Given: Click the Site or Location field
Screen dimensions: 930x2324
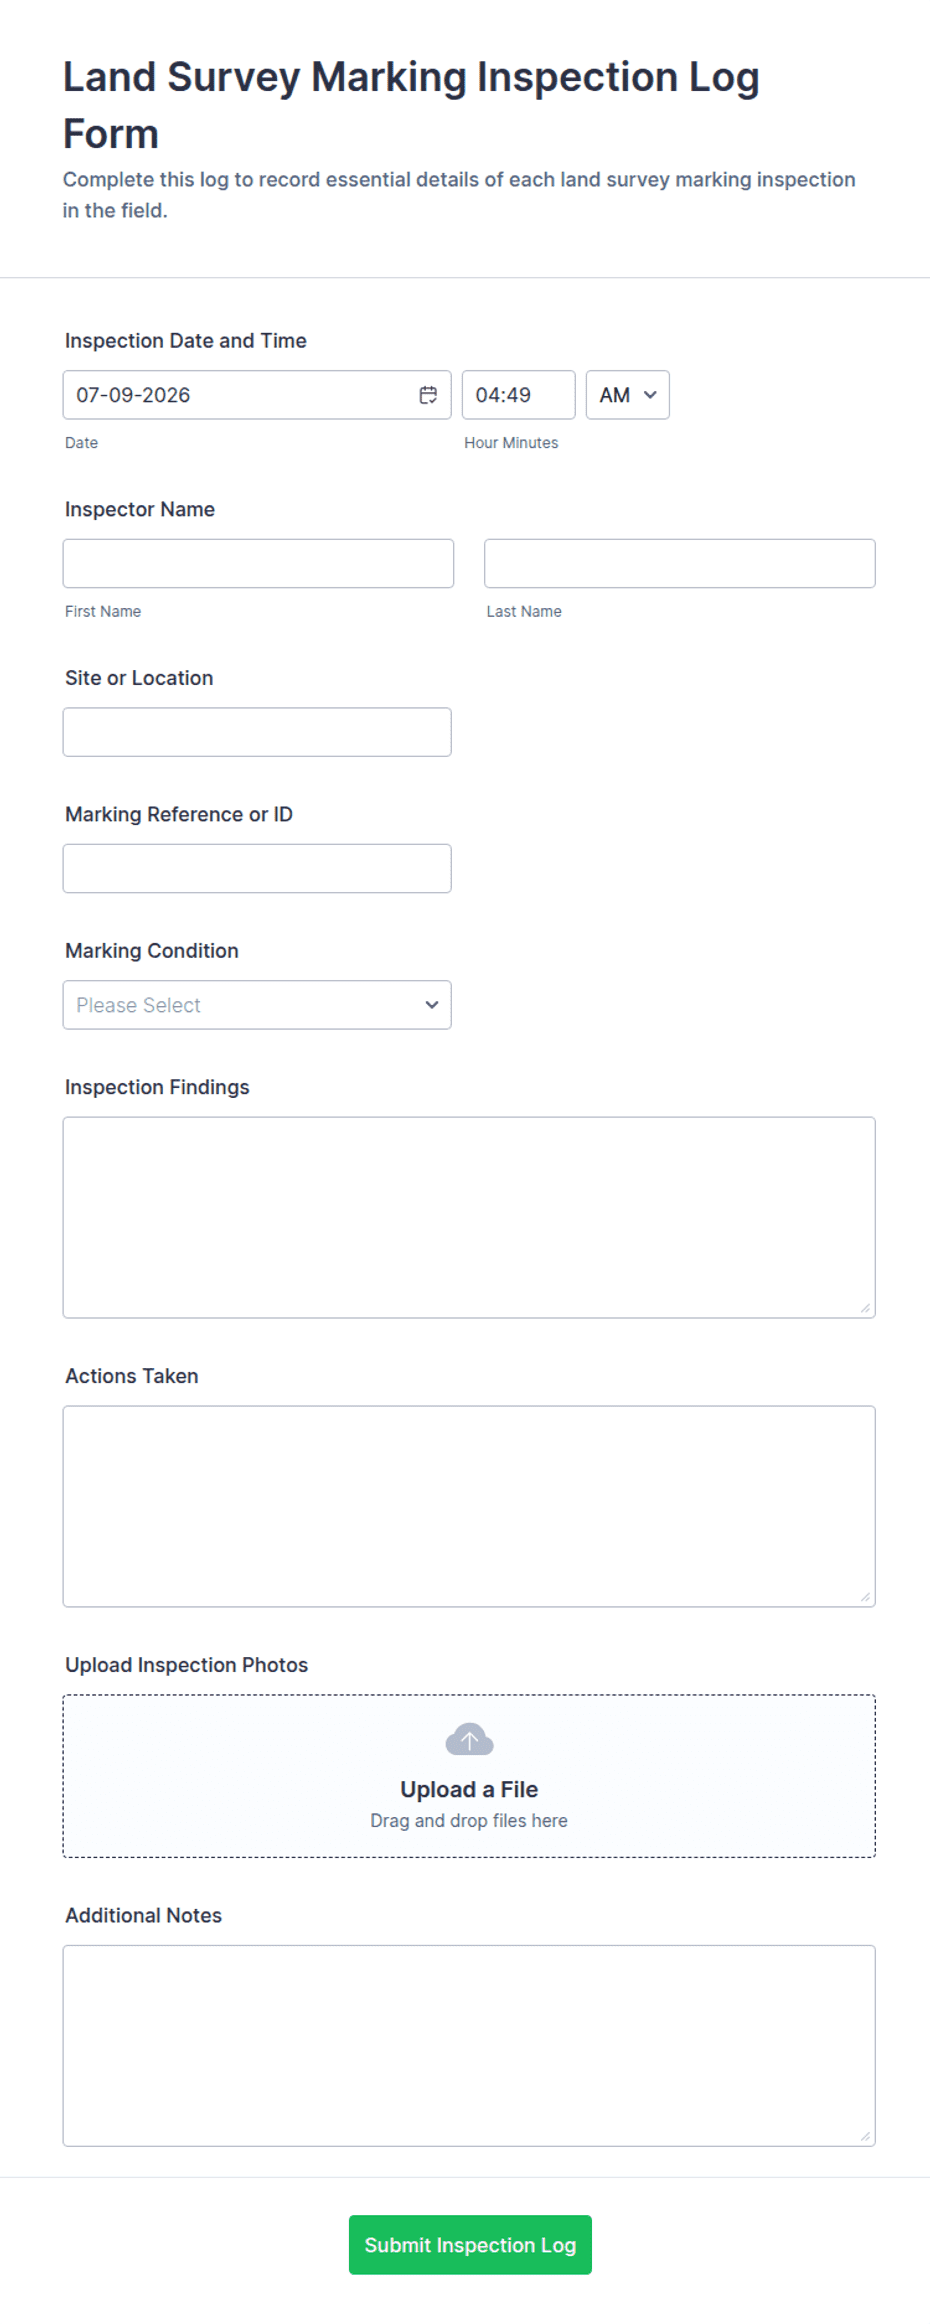Looking at the screenshot, I should [x=257, y=732].
